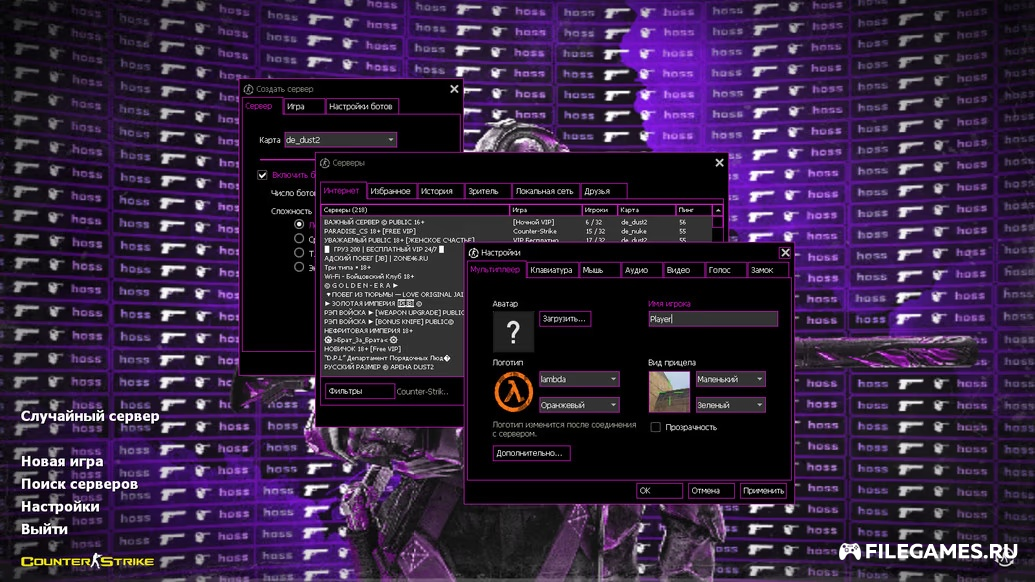Sort by the Пинг column header
Viewport: 1035px width, 582px height.
pyautogui.click(x=693, y=210)
